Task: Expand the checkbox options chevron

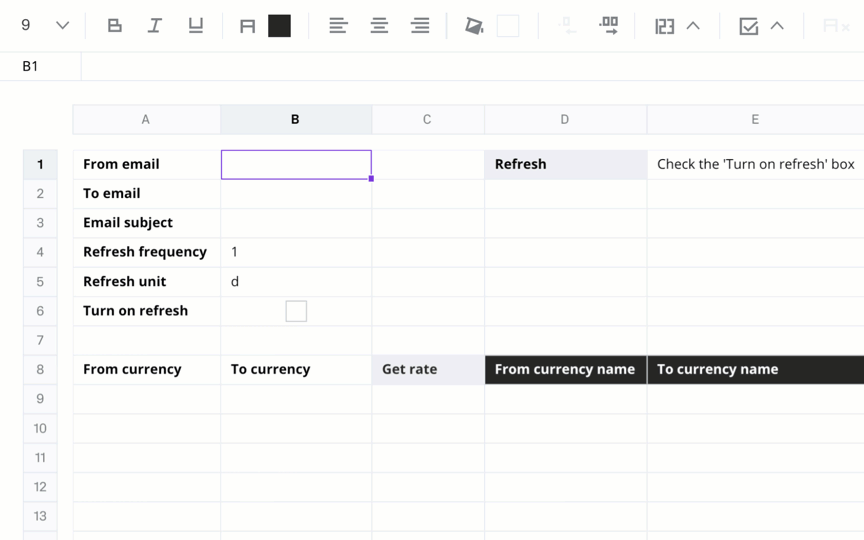Action: [x=777, y=26]
